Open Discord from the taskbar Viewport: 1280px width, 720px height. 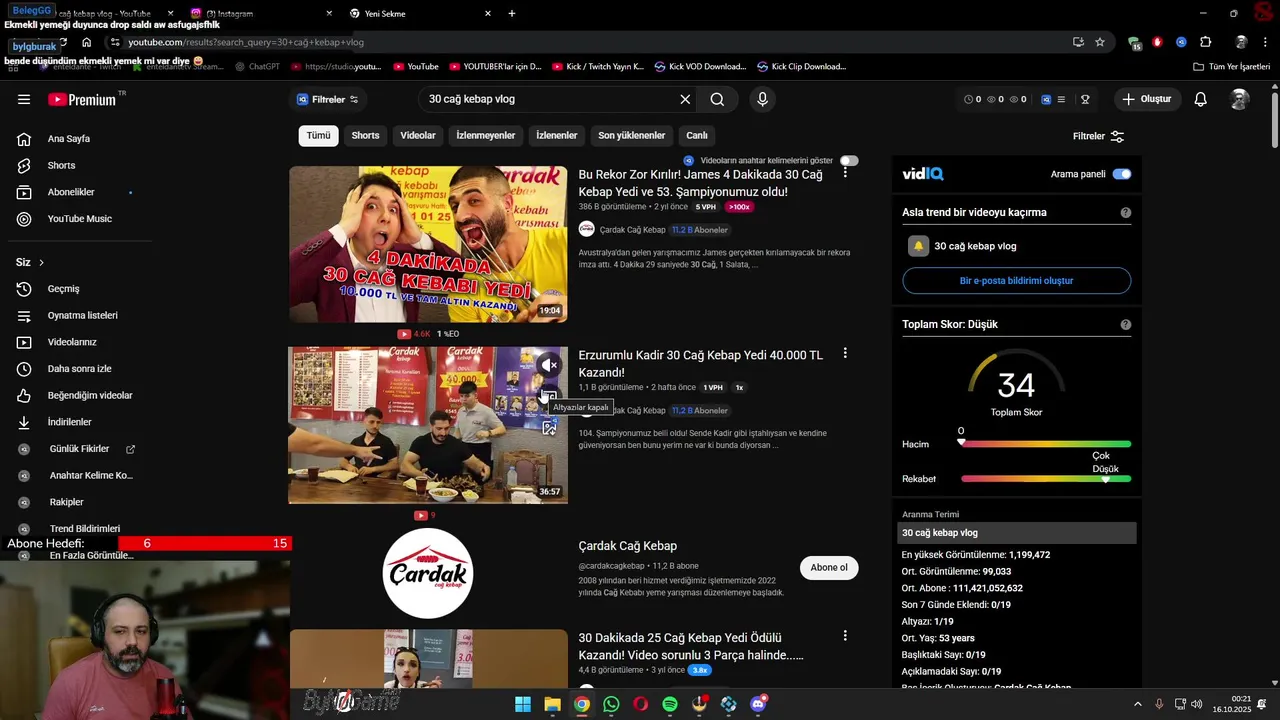[x=758, y=704]
